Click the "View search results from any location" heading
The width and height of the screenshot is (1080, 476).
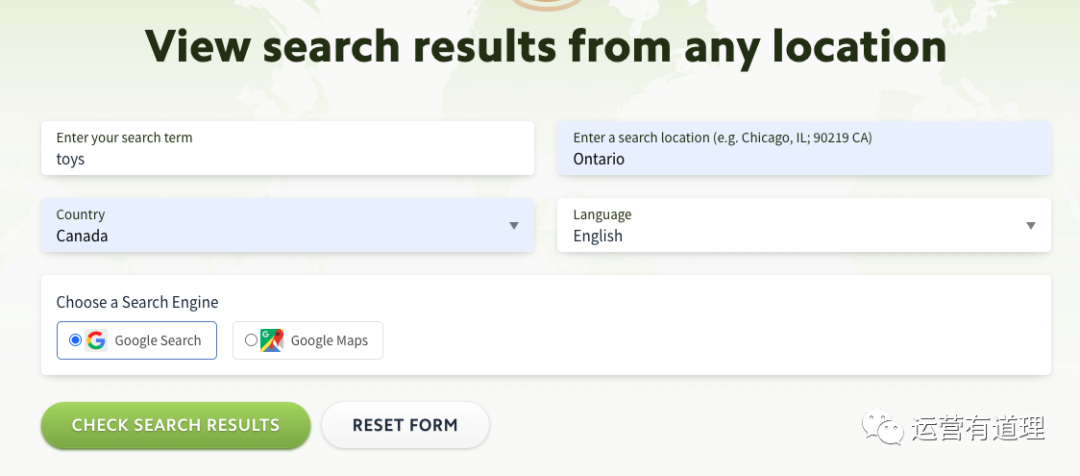(x=546, y=47)
